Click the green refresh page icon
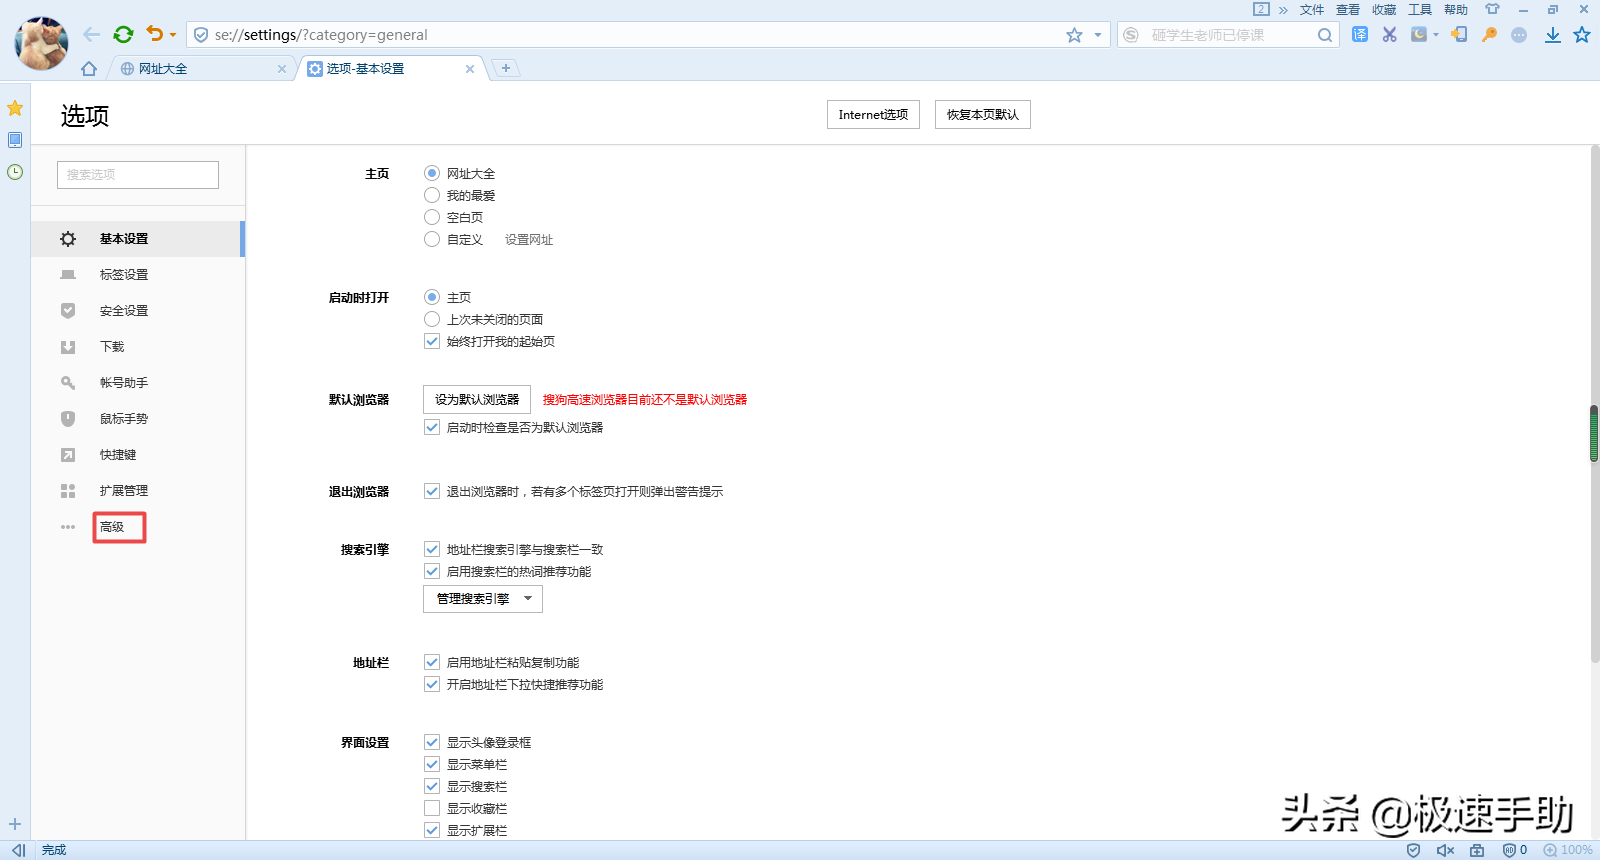The image size is (1600, 860). [x=123, y=35]
